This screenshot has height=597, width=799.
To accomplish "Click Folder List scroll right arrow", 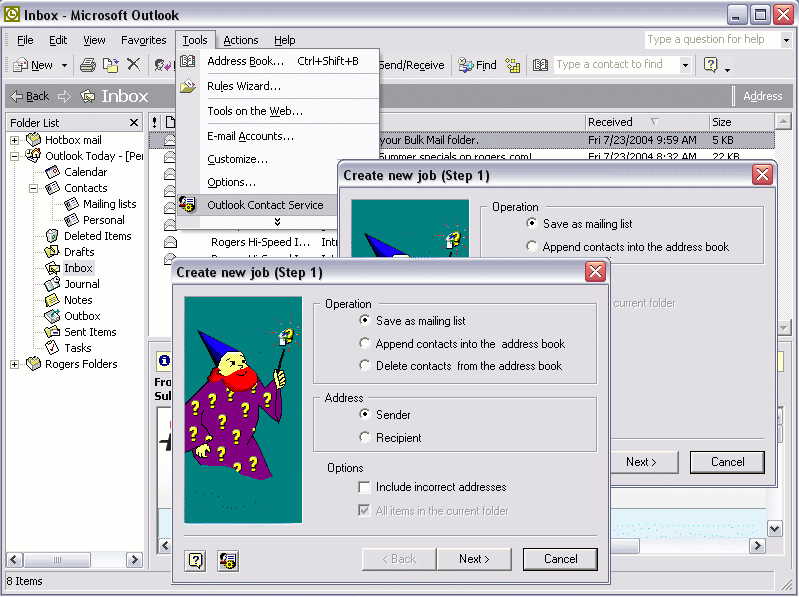I will point(135,560).
